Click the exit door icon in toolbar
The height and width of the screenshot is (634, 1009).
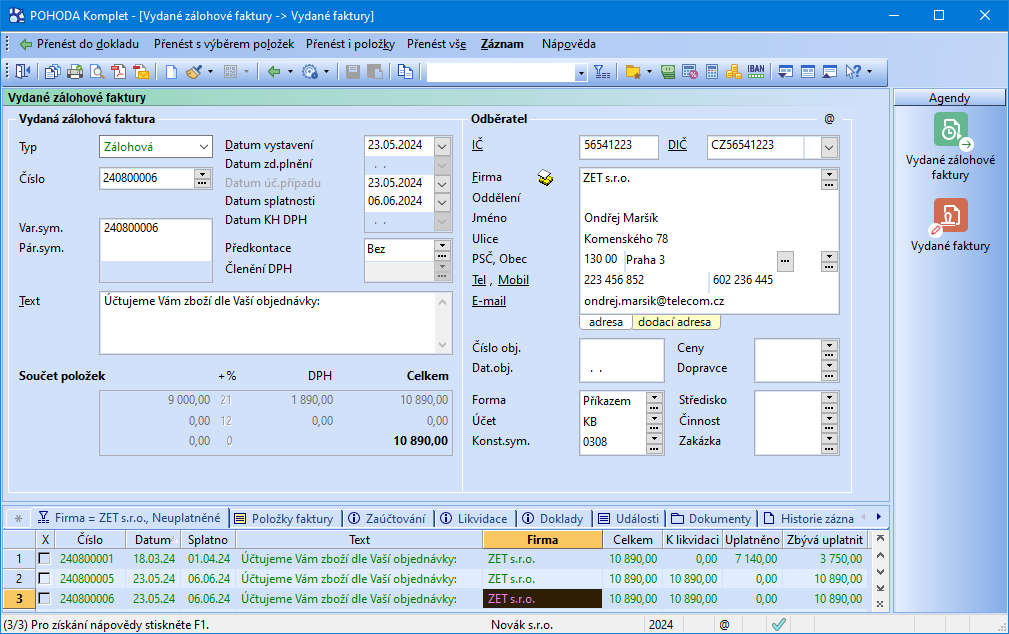coord(23,71)
